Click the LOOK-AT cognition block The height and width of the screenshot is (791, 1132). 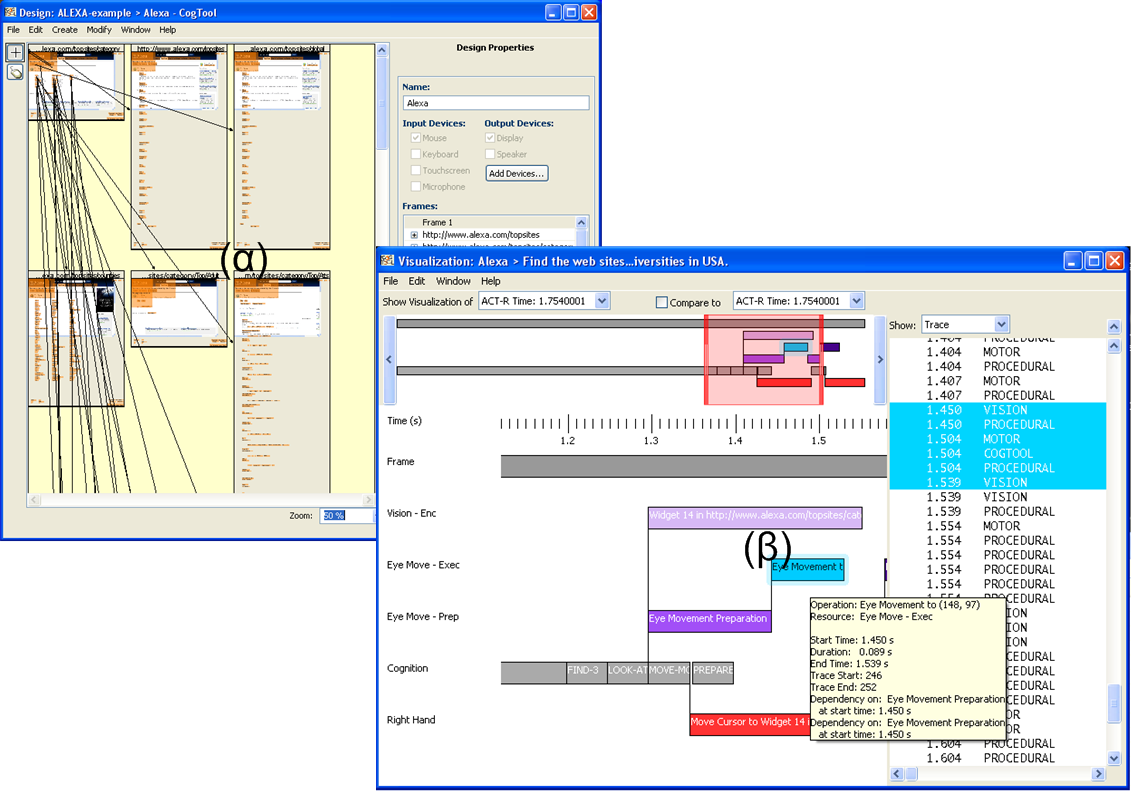coord(627,673)
